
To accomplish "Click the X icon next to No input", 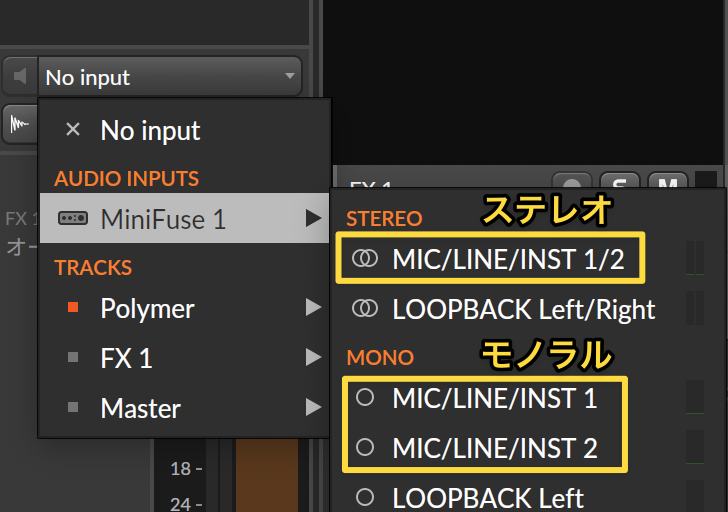I will [x=73, y=129].
